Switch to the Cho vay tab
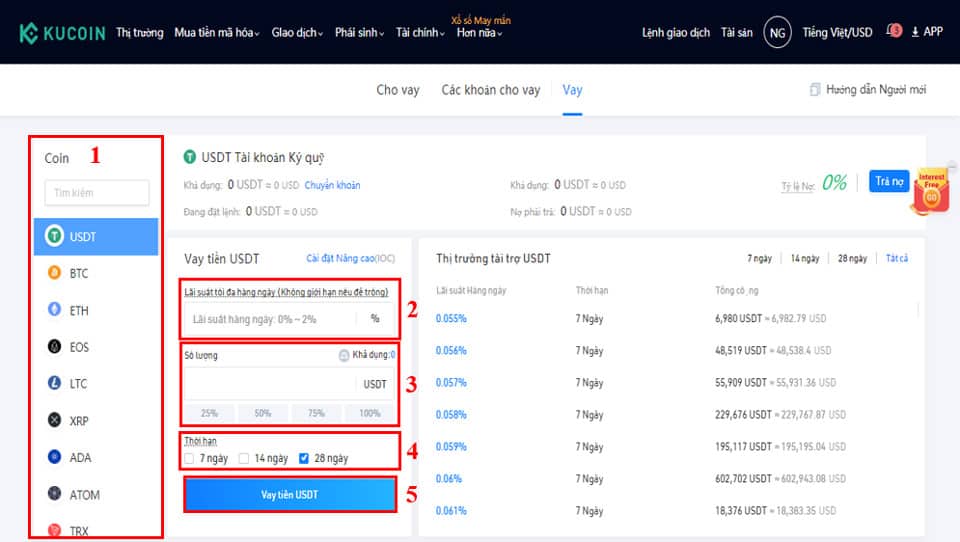Screen dimensions: 960x542 coord(397,90)
